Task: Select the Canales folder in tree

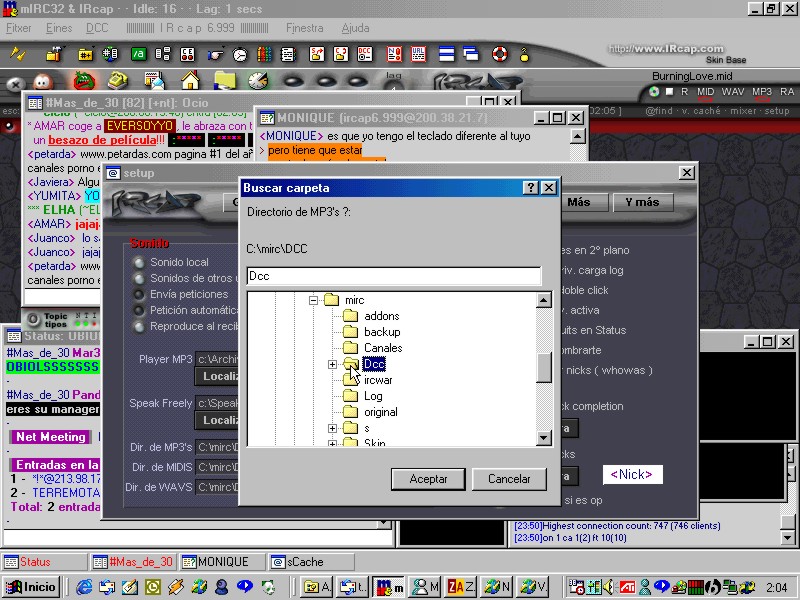Action: click(383, 348)
